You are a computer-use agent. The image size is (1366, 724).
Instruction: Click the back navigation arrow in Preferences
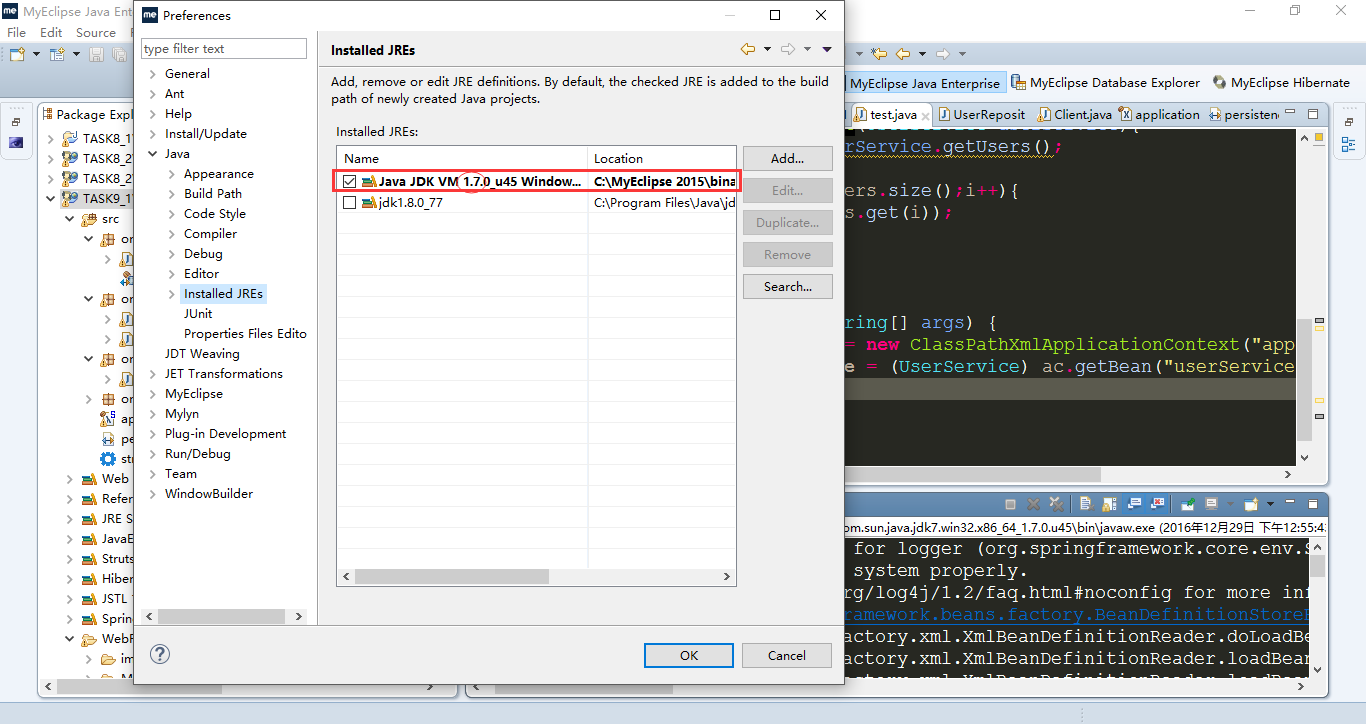coord(747,49)
